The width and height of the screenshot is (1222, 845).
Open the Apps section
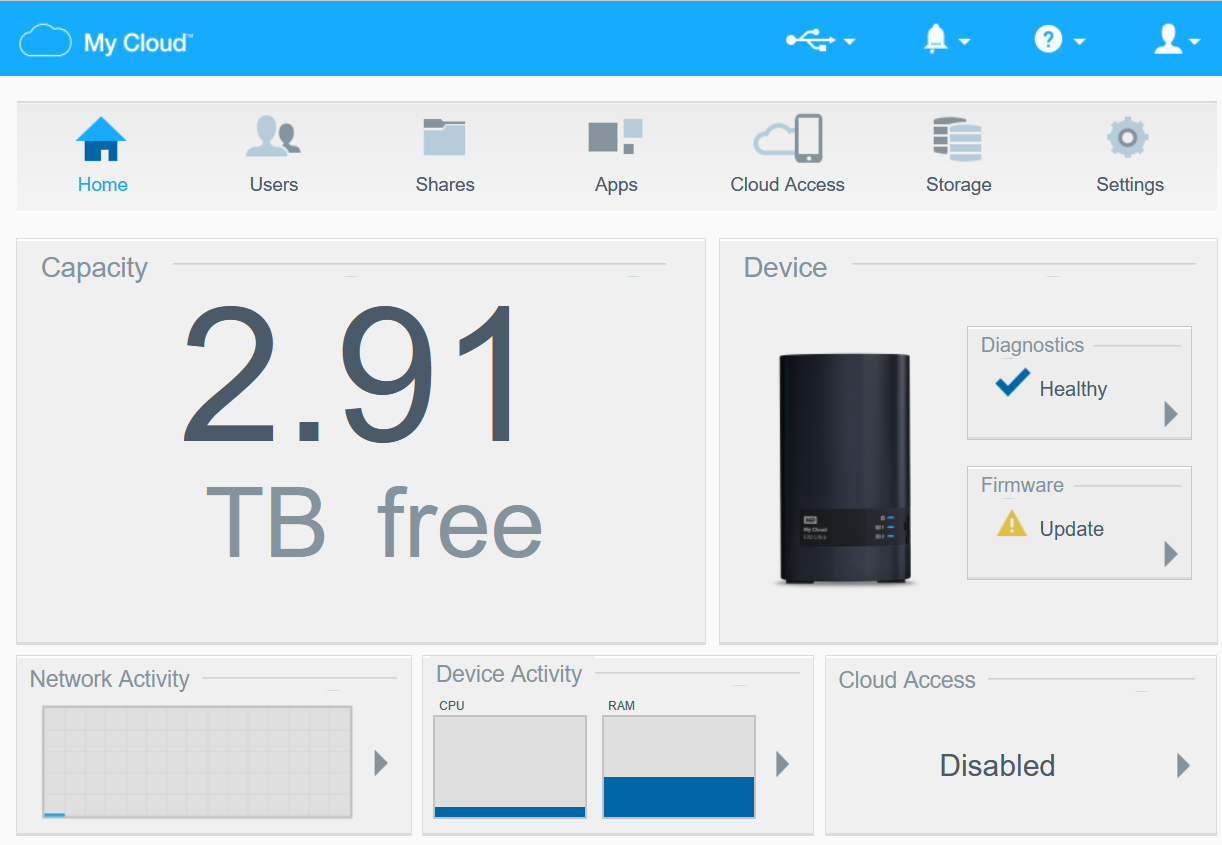pos(615,138)
